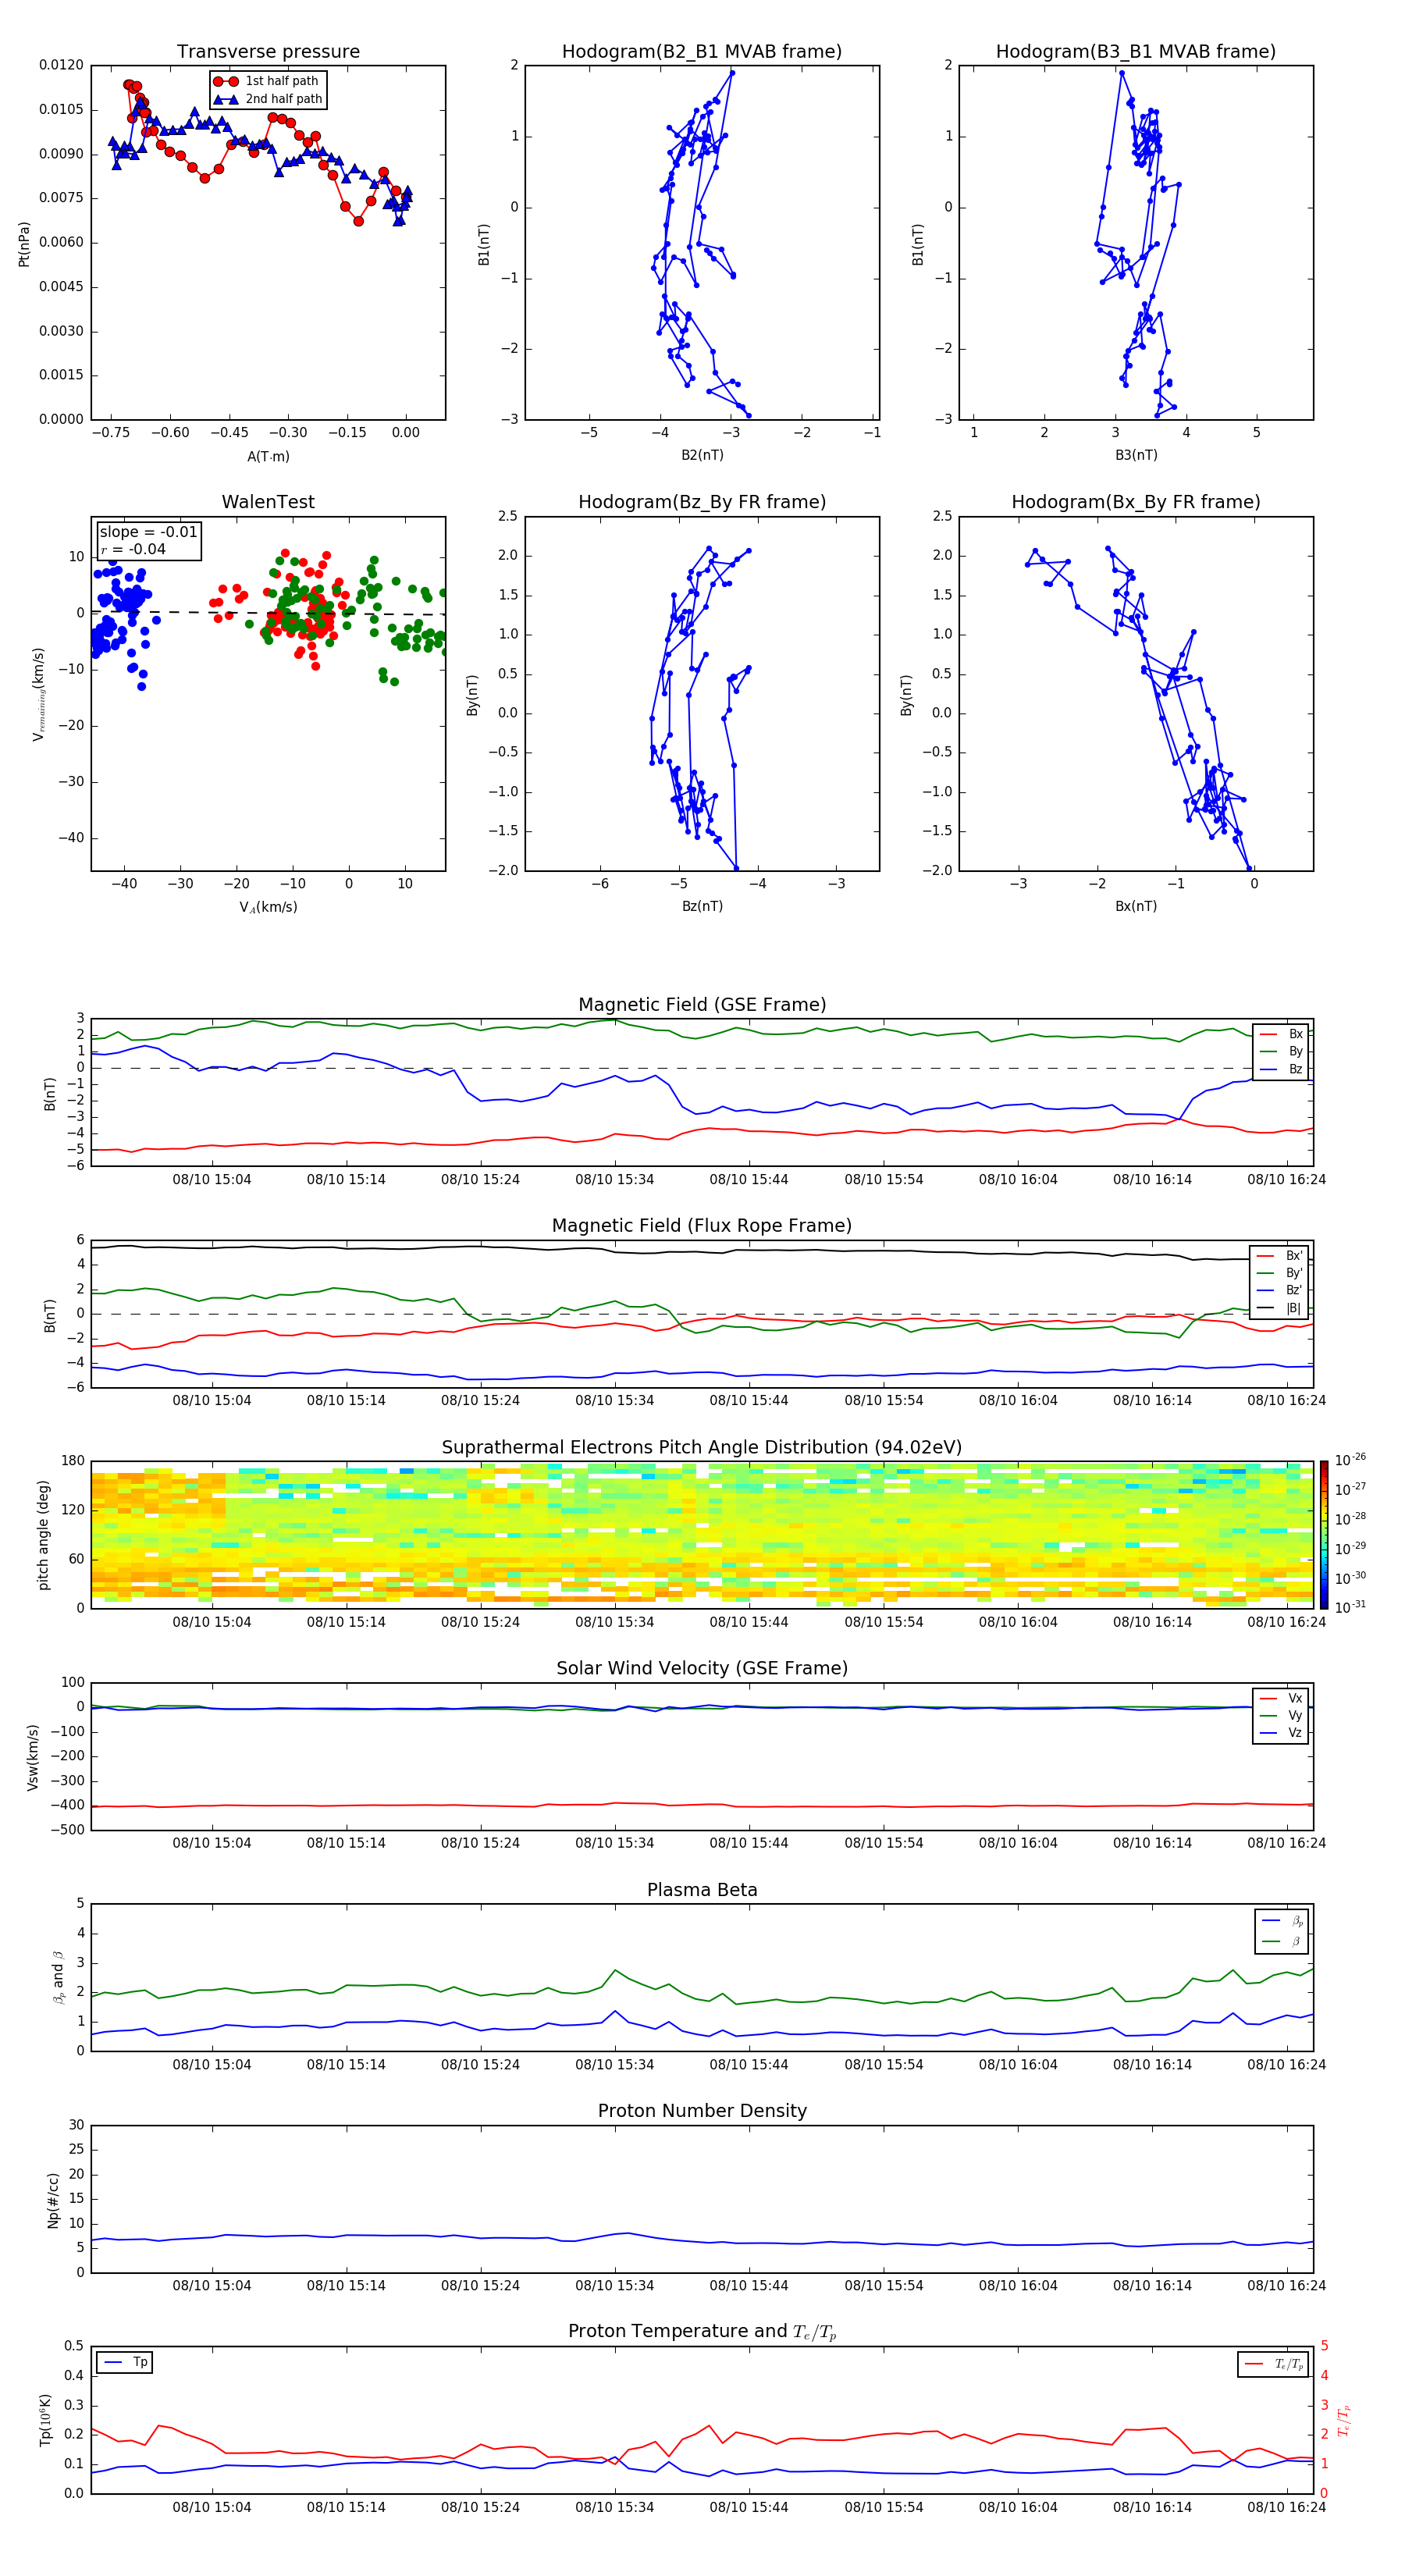Click the '|B|' entry in the Flux Rope legend
Image resolution: width=1405 pixels, height=2576 pixels.
click(x=1280, y=1308)
